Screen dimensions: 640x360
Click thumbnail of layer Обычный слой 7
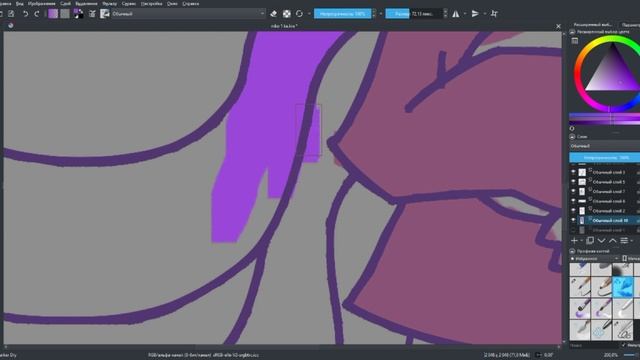pyautogui.click(x=582, y=191)
